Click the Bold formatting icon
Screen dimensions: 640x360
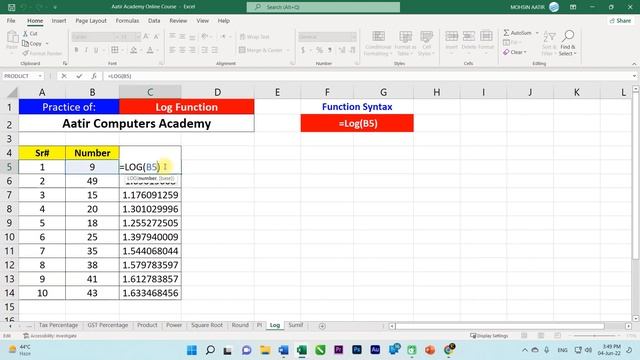click(76, 50)
